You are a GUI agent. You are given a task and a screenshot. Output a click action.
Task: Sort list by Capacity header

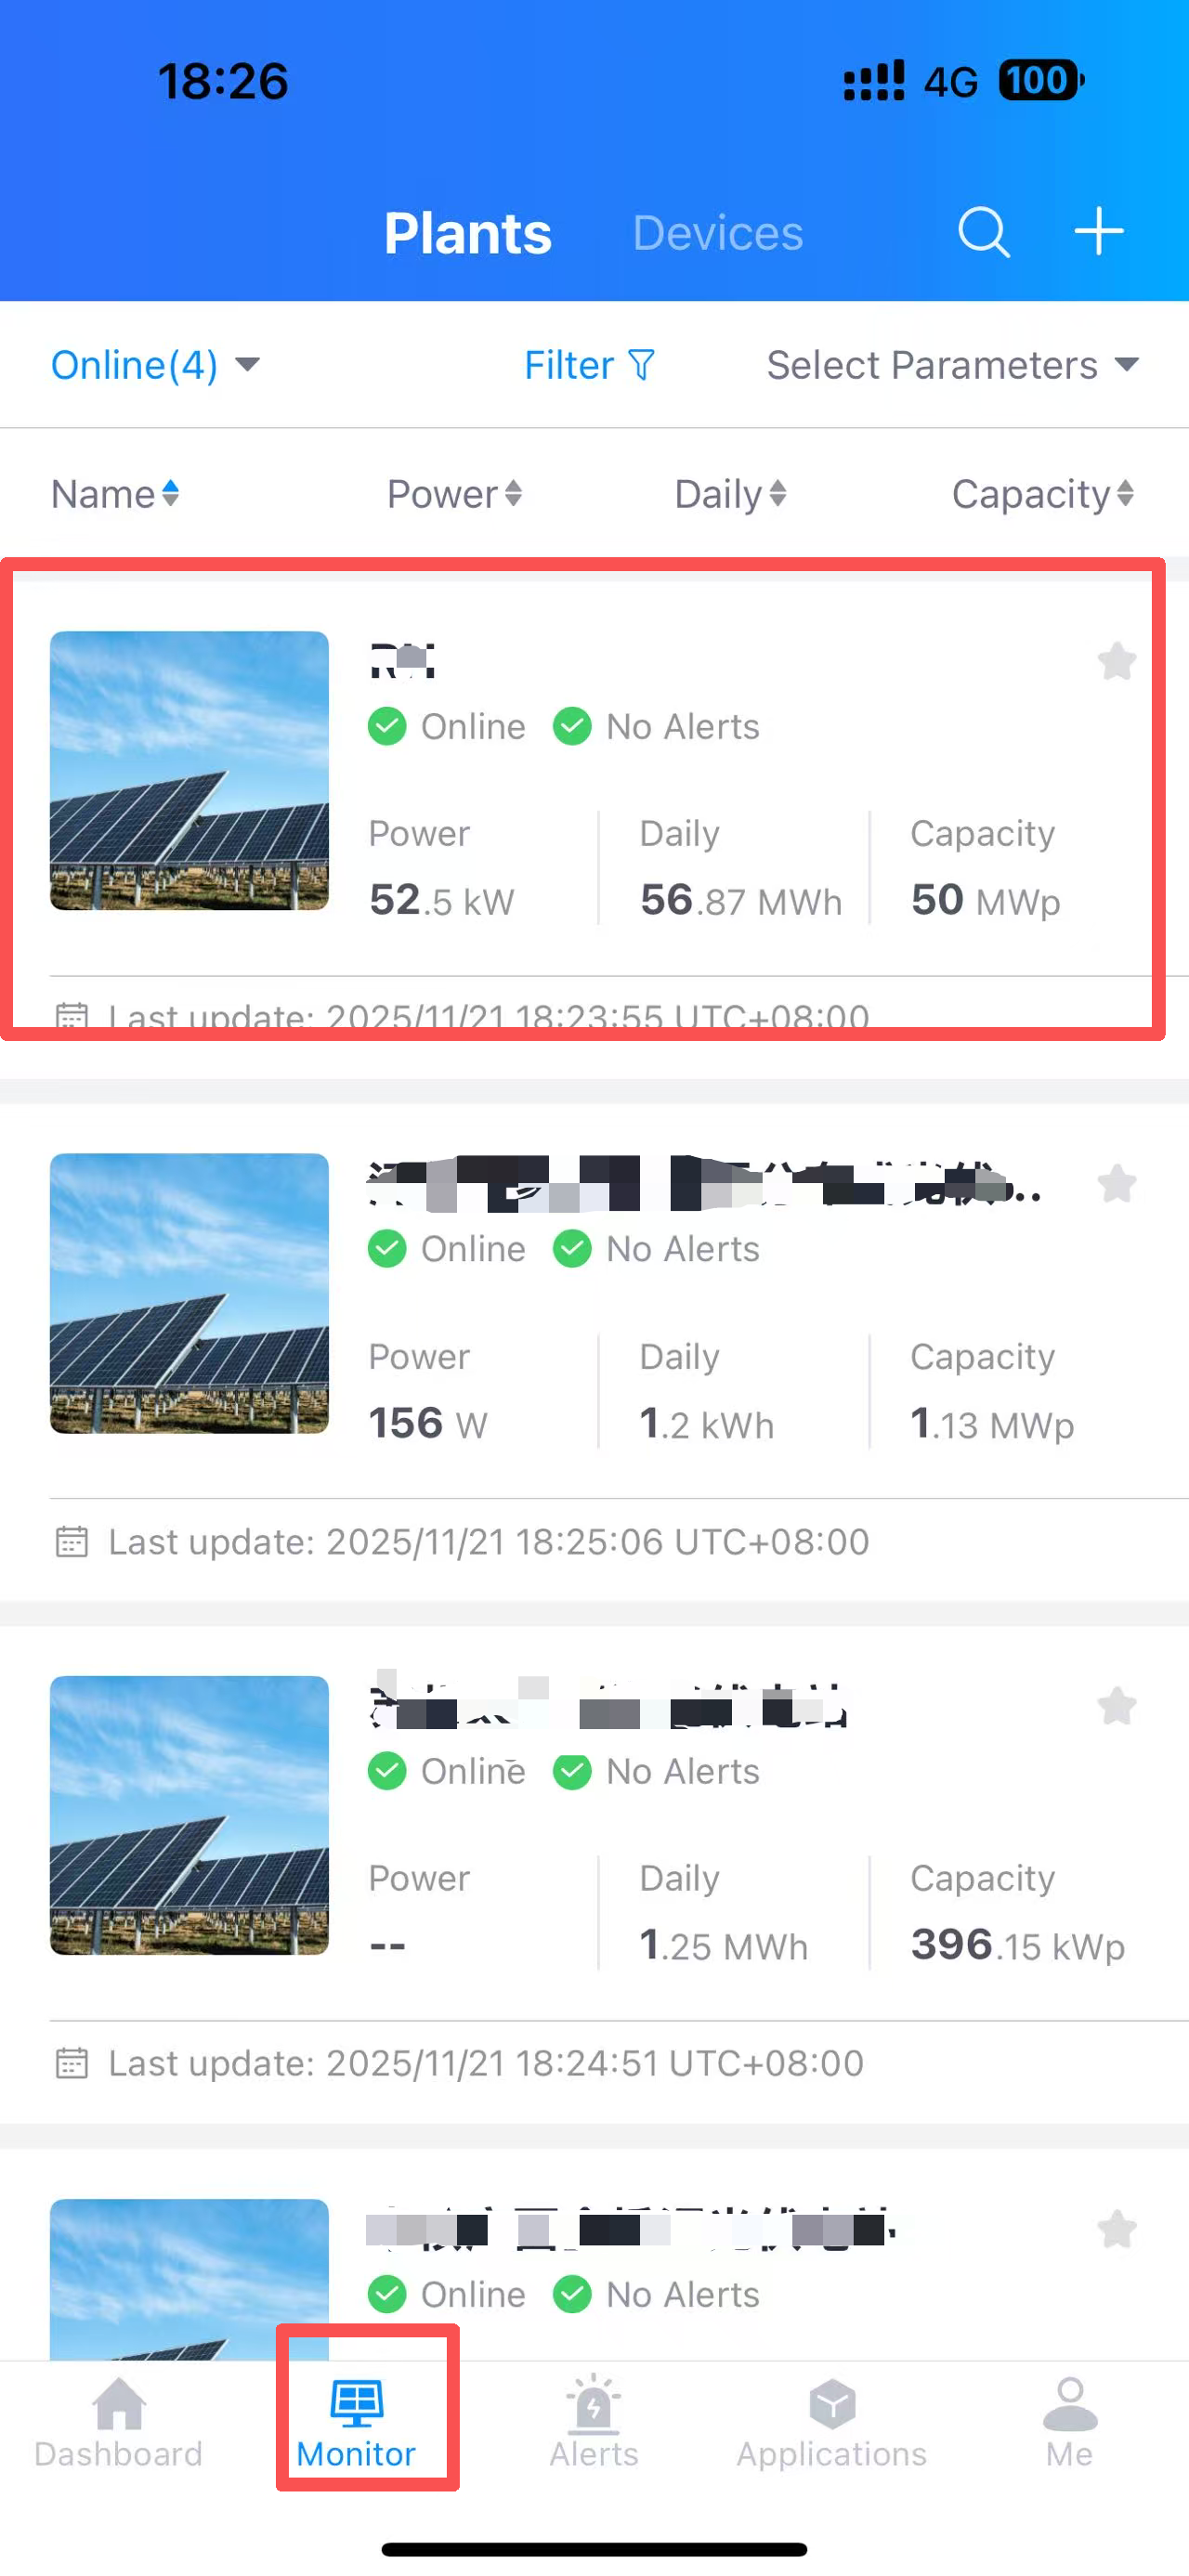pos(1042,494)
